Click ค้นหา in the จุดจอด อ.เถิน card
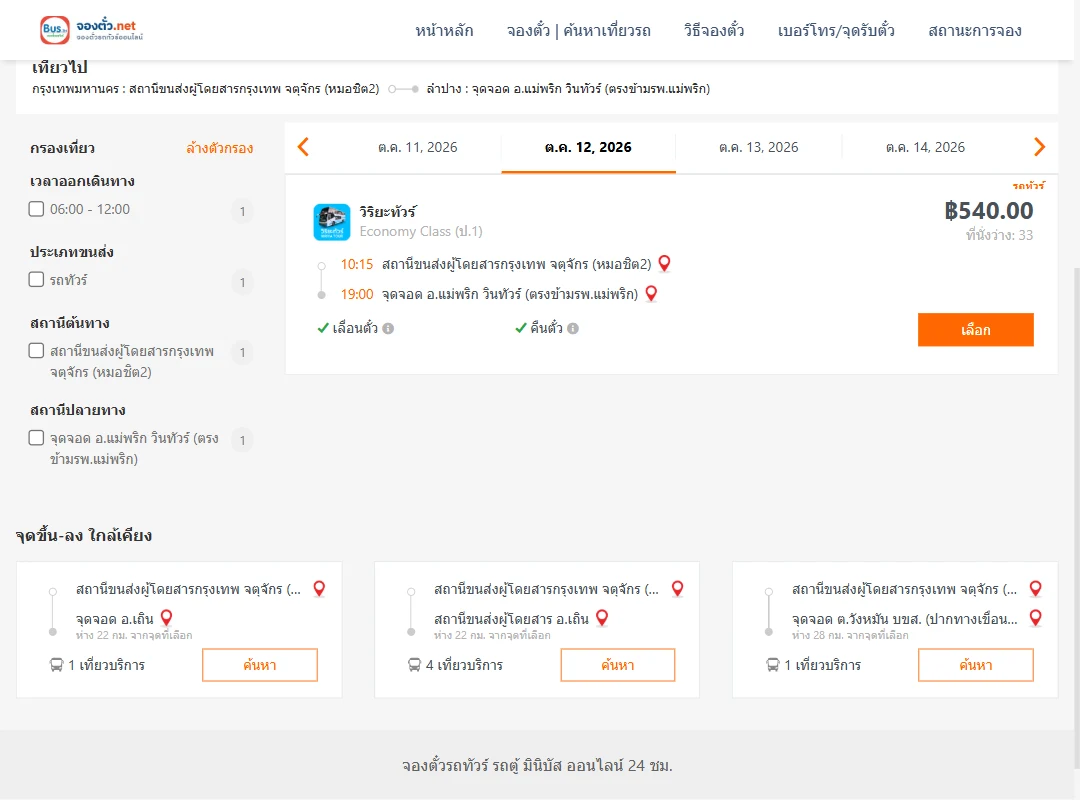Screen dimensions: 1080x800 pos(260,665)
